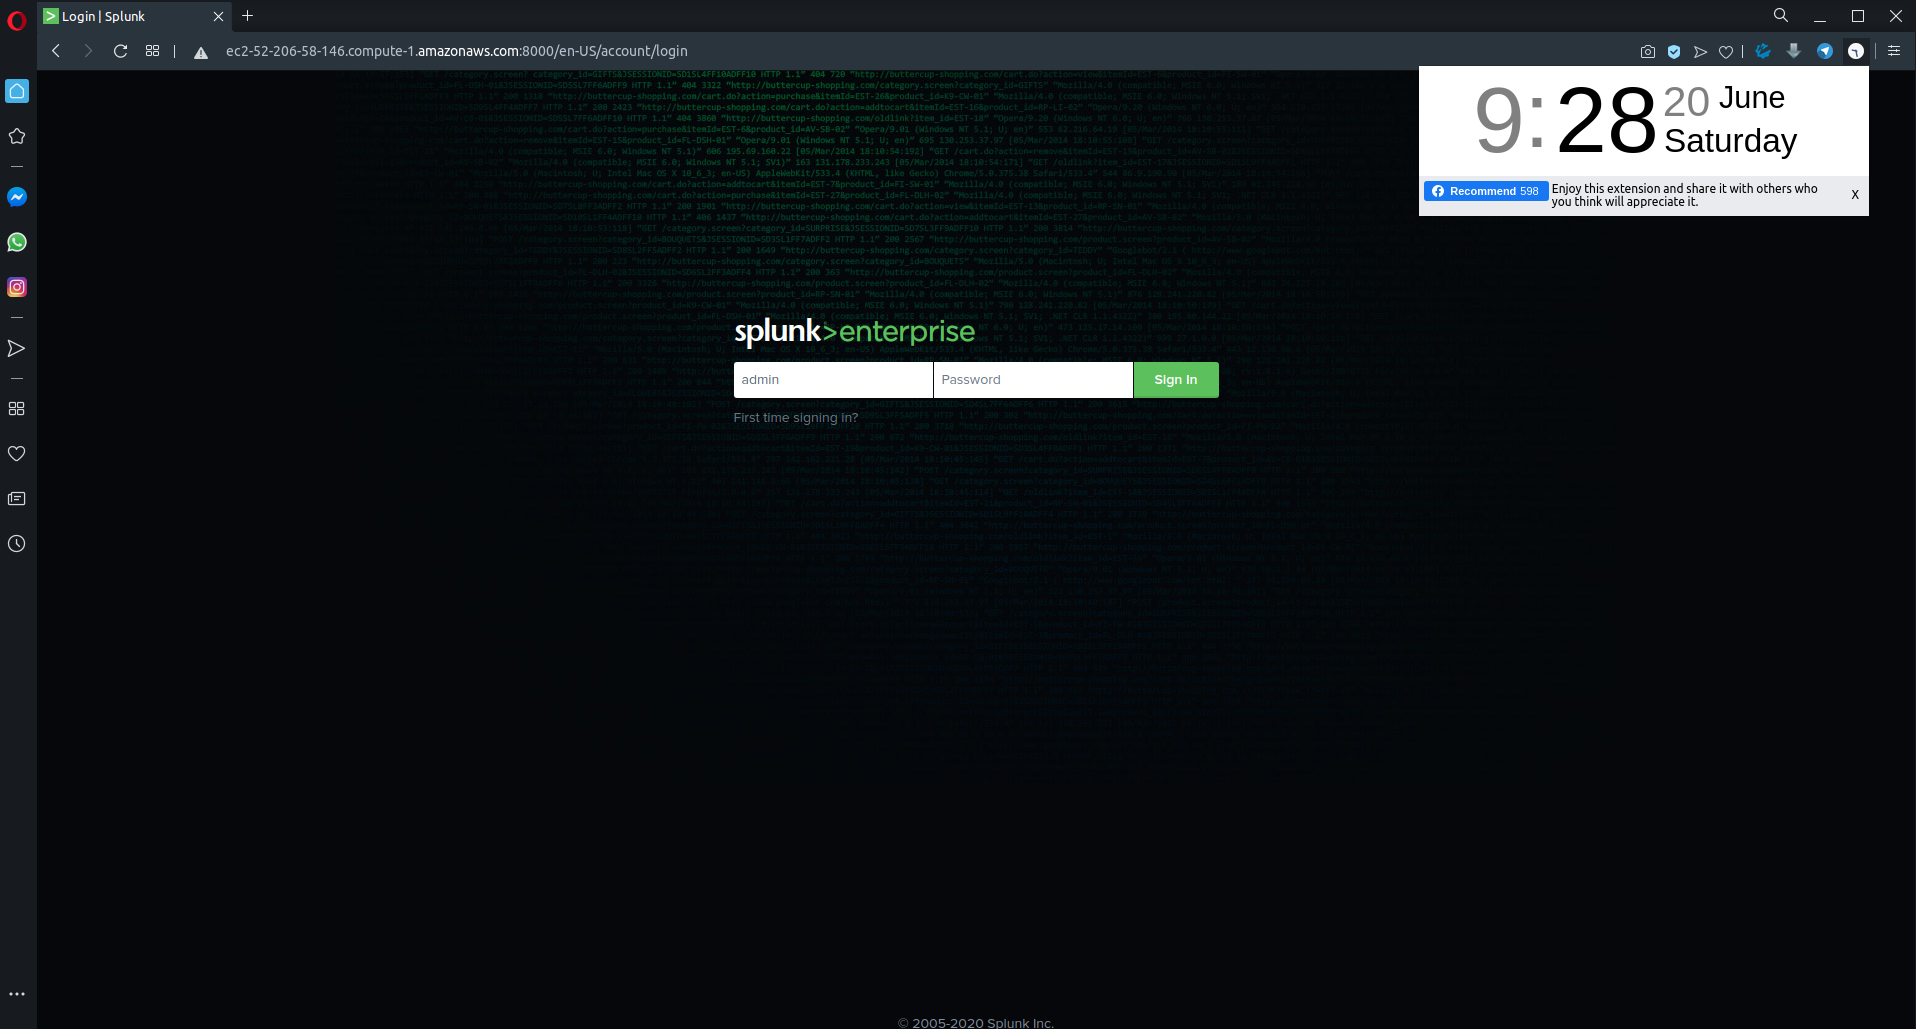Viewport: 1916px width, 1029px height.
Task: Add page to bookmarks with heart icon
Action: coord(1726,51)
